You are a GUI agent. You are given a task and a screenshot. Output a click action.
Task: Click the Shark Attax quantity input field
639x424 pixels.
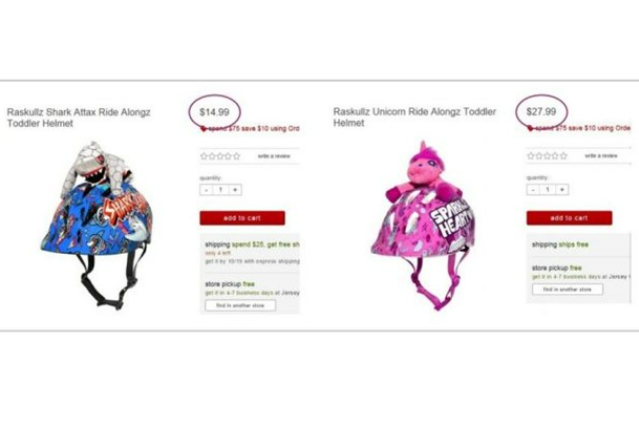tap(221, 190)
